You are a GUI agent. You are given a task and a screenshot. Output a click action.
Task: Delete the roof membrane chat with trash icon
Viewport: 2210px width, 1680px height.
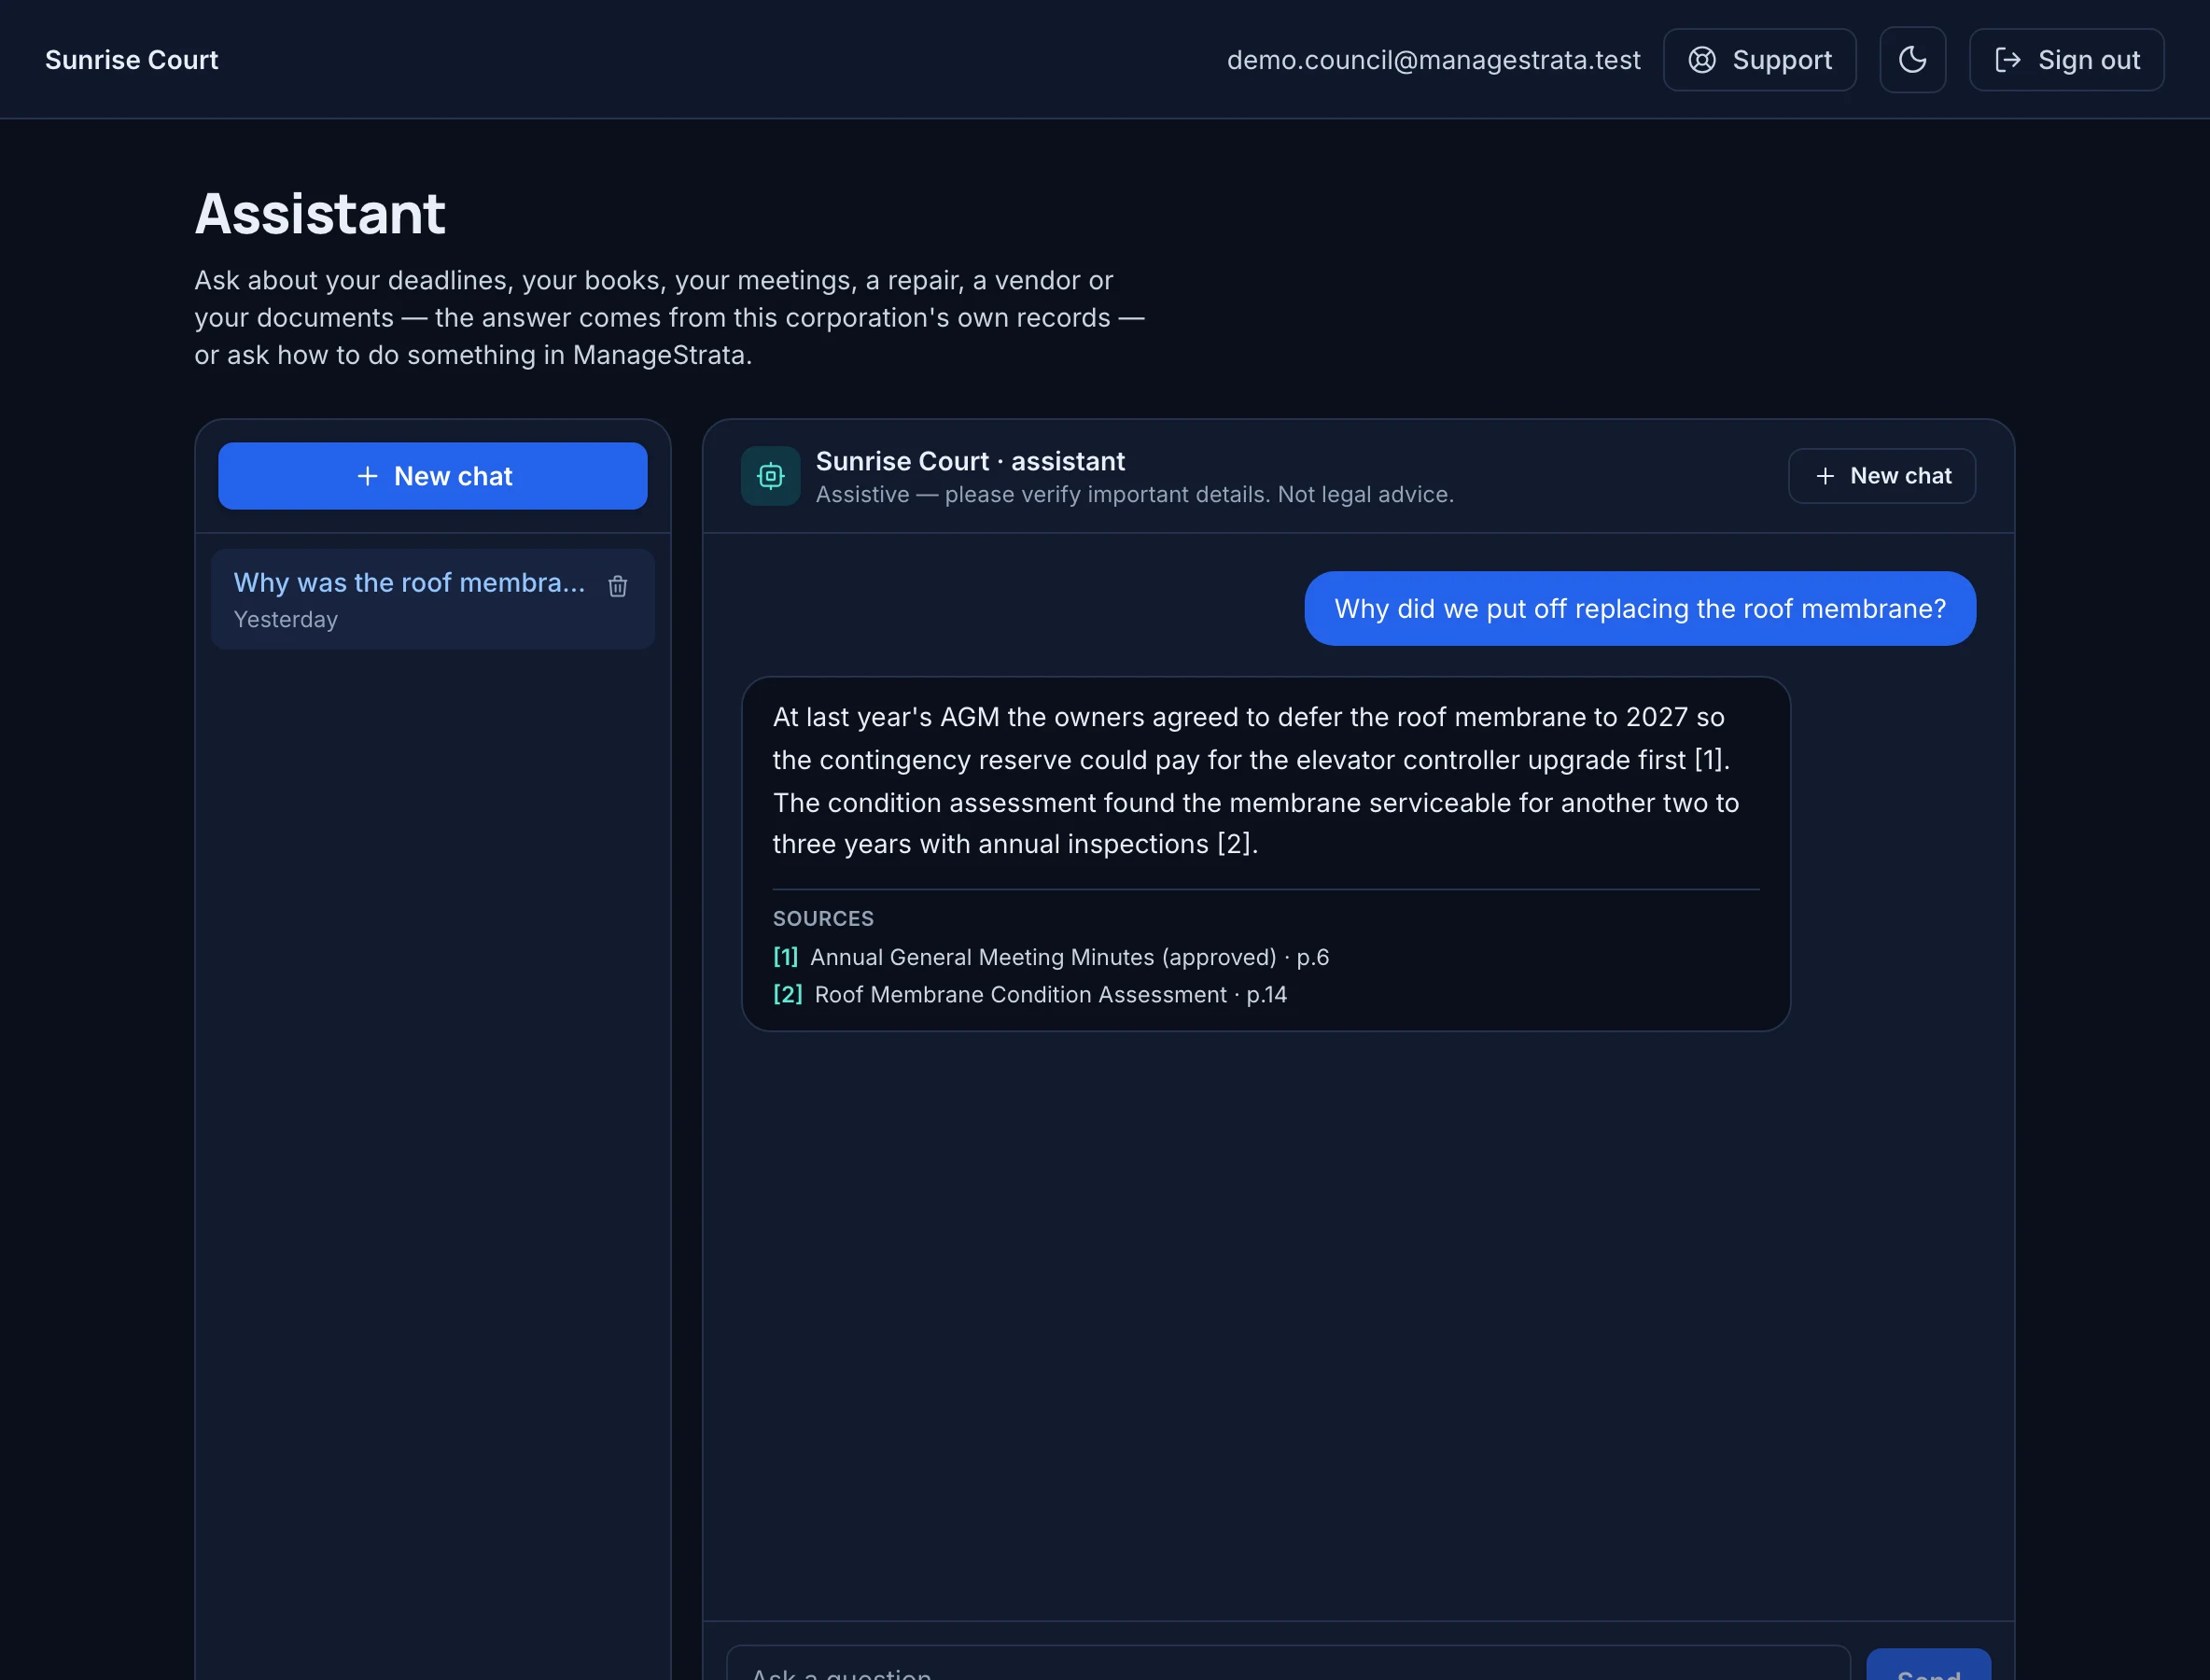click(x=618, y=586)
